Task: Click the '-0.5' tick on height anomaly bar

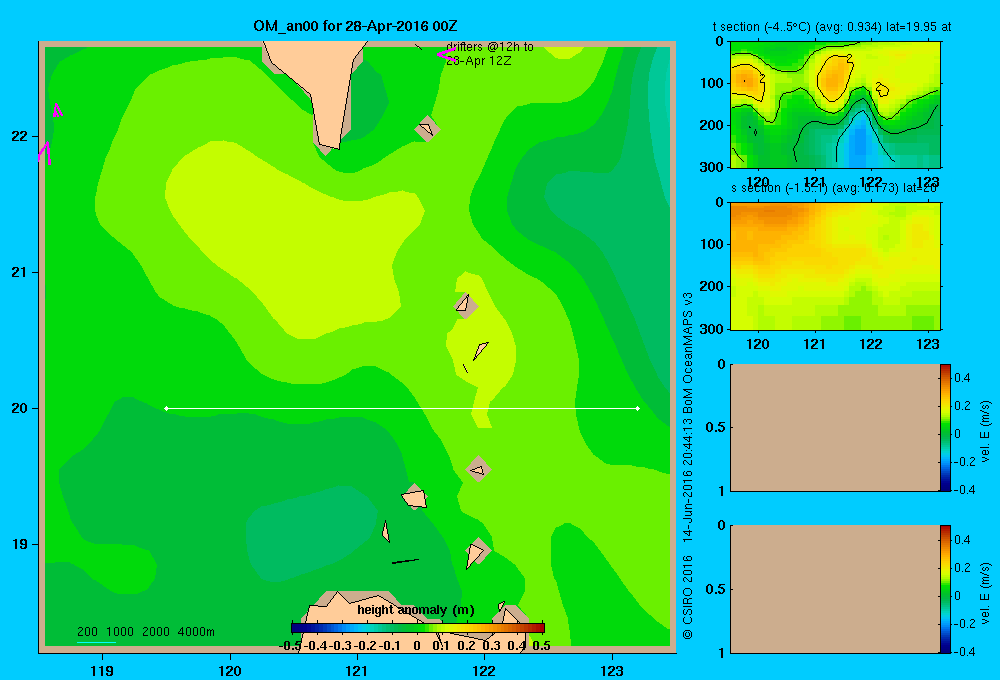Action: (291, 646)
